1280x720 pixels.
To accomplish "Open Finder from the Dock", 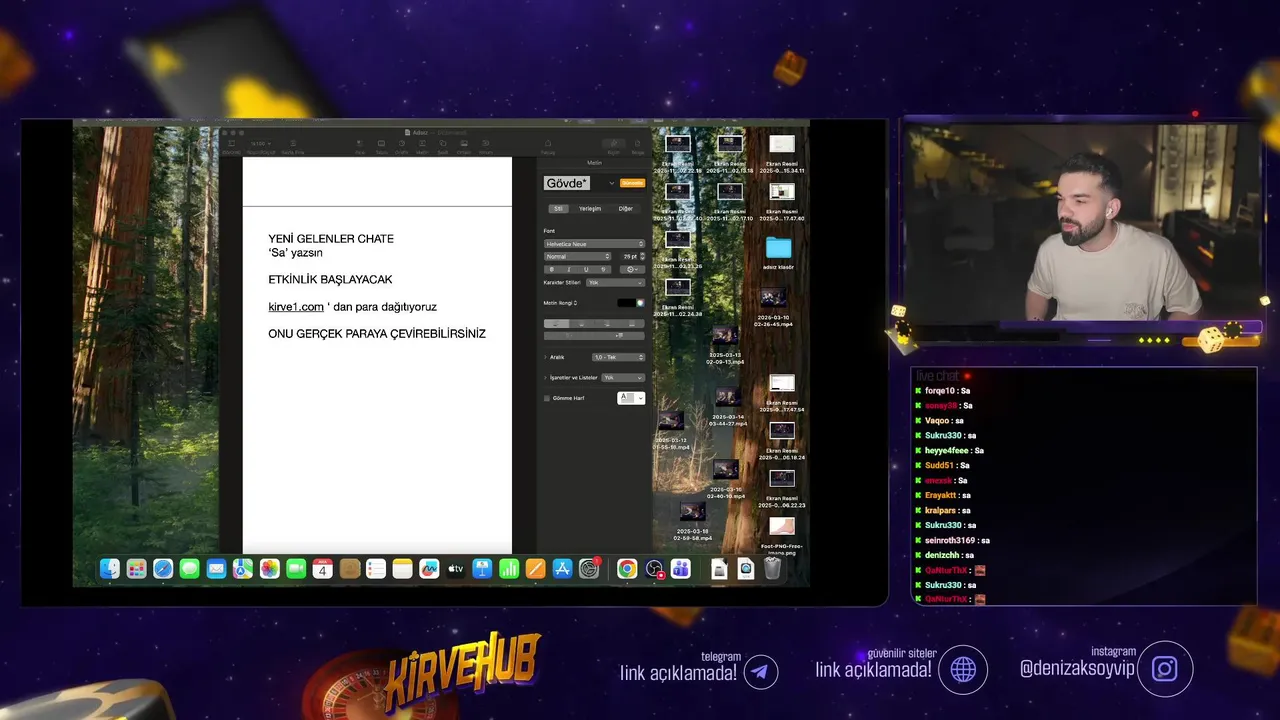I will [x=110, y=569].
